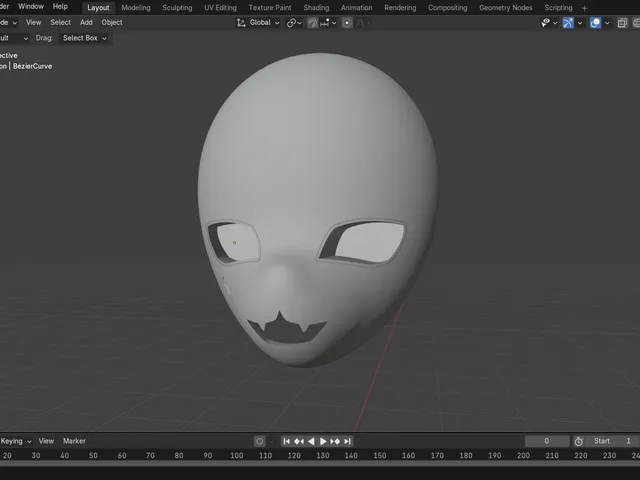Switch to the Layout workspace tab
Screen dimensions: 640x480
(98, 8)
